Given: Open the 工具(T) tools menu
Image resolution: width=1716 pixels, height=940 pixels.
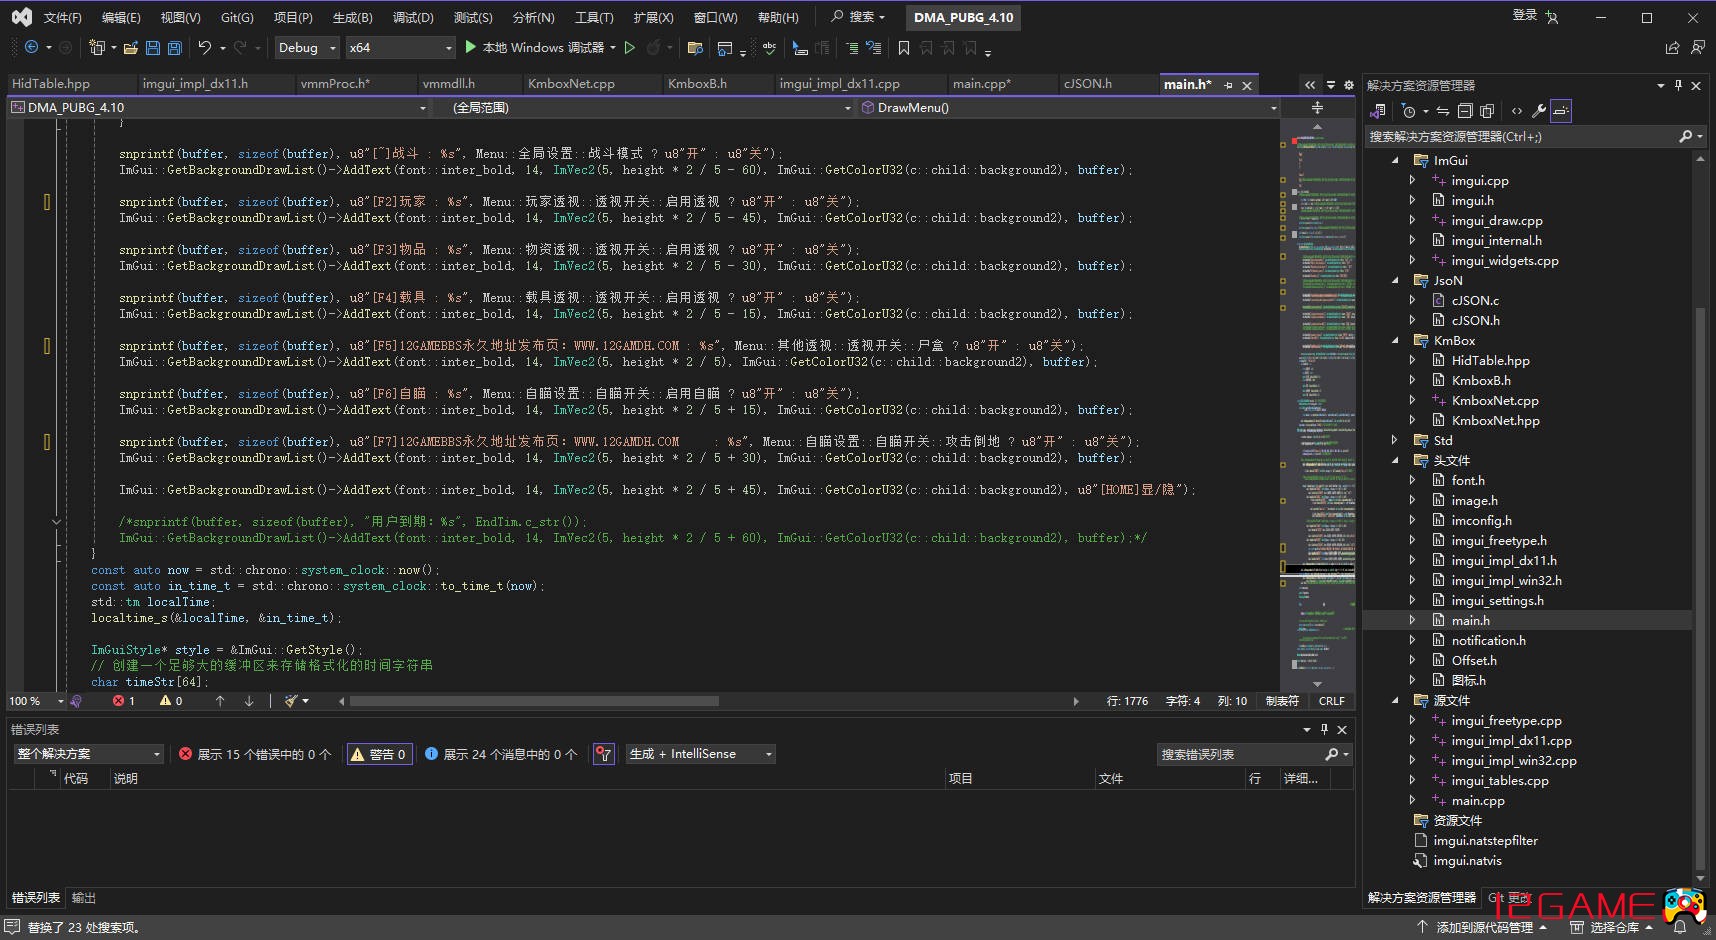Looking at the screenshot, I should (594, 17).
